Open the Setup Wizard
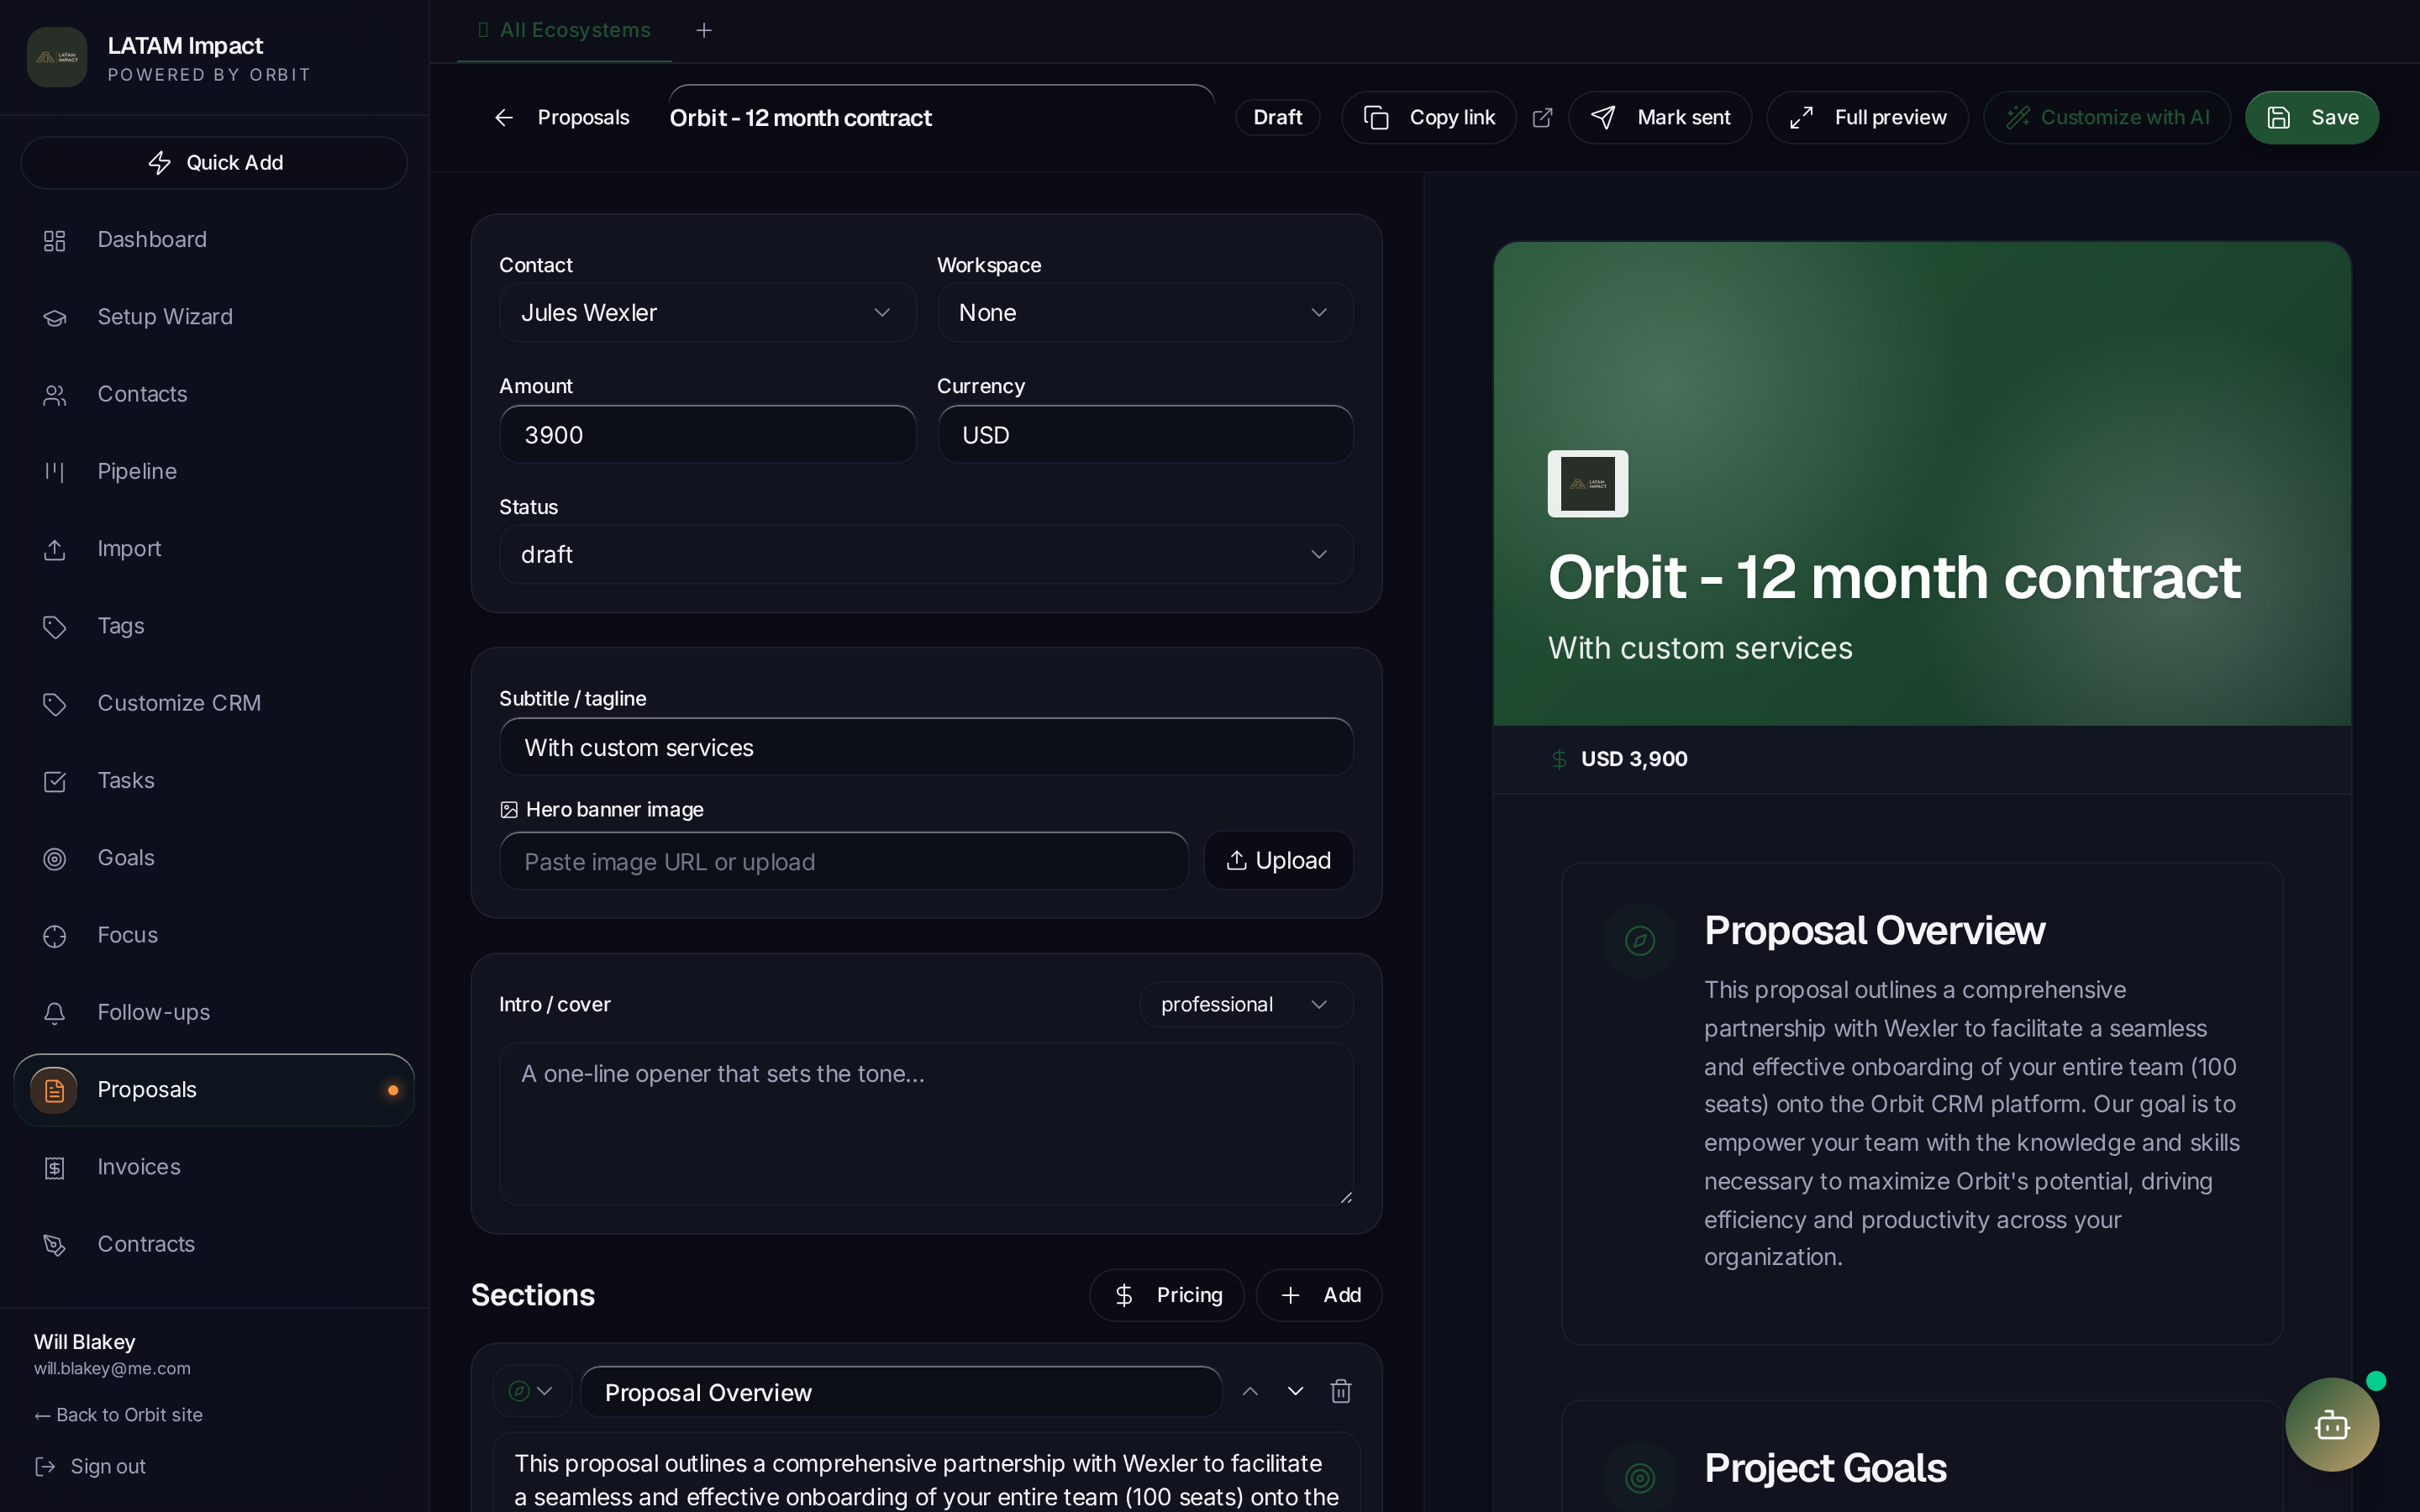This screenshot has height=1512, width=2420. coord(214,317)
